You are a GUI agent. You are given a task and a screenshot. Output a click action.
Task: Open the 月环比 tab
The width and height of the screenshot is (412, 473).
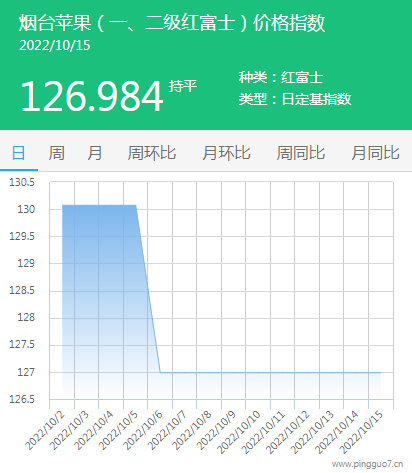coord(226,153)
